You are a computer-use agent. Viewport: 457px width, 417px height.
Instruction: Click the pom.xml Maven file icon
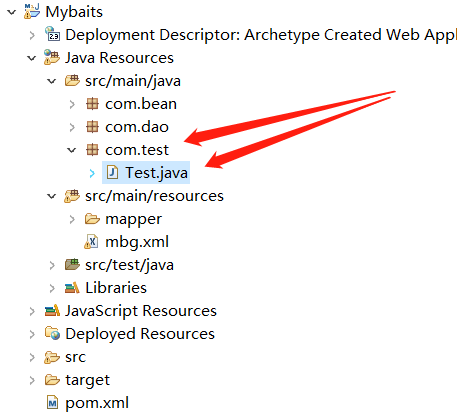pyautogui.click(x=52, y=403)
